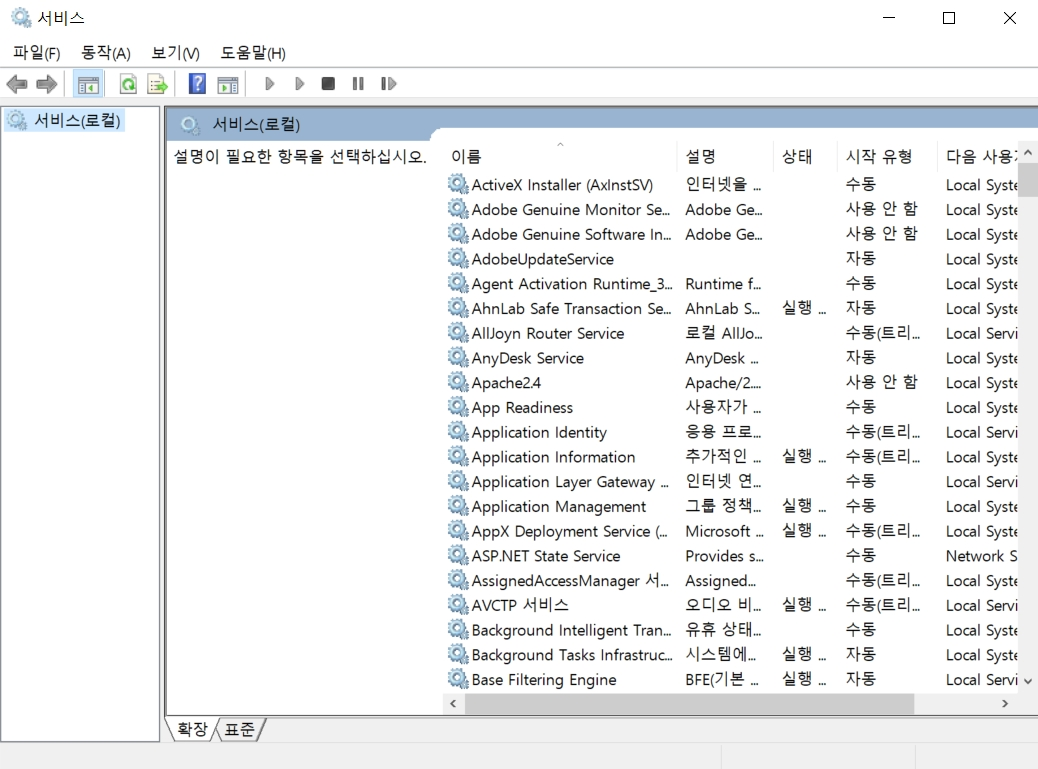Sort by the 설명 column header
The height and width of the screenshot is (769, 1038).
[726, 156]
